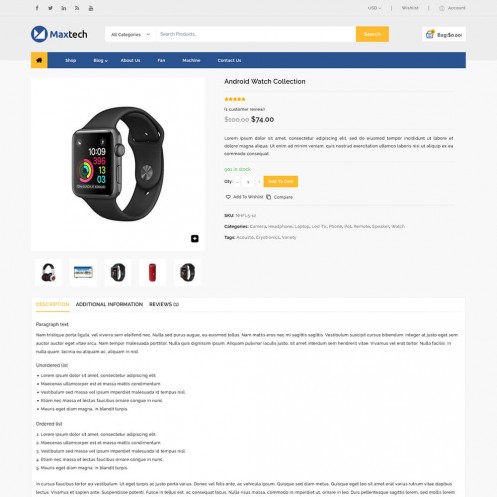Image resolution: width=497 pixels, height=497 pixels.
Task: Switch to Additional Information tab
Action: coord(109,304)
